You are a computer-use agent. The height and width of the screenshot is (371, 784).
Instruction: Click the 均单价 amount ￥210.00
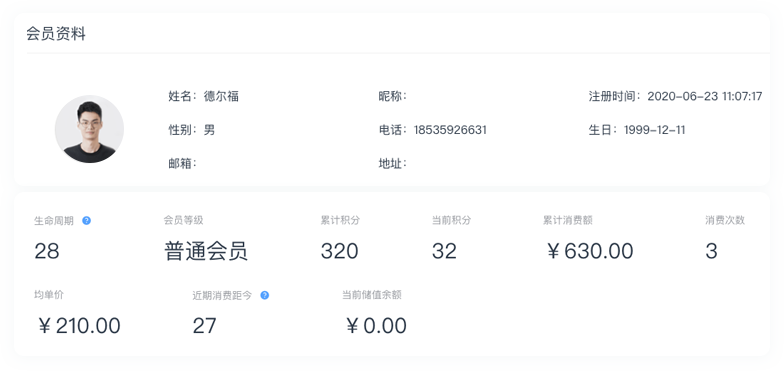(79, 326)
